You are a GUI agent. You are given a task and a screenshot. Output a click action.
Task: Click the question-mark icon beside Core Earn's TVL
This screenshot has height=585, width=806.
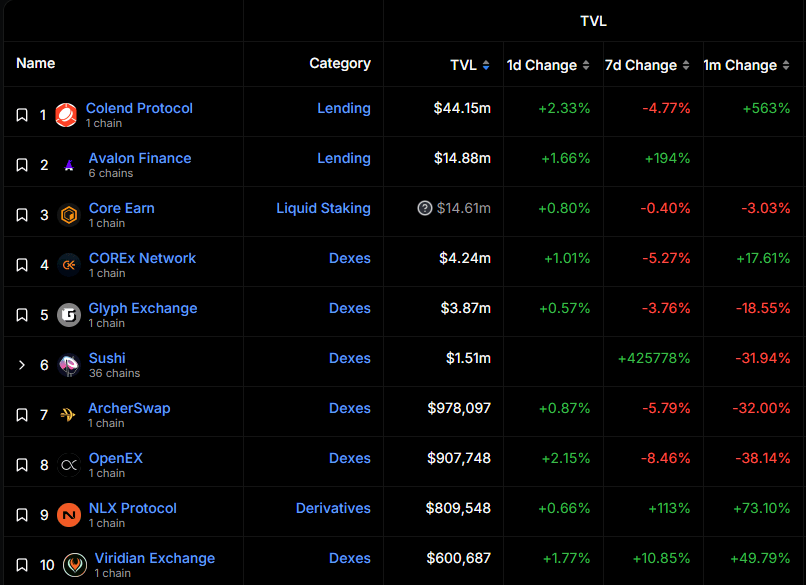[x=425, y=209]
